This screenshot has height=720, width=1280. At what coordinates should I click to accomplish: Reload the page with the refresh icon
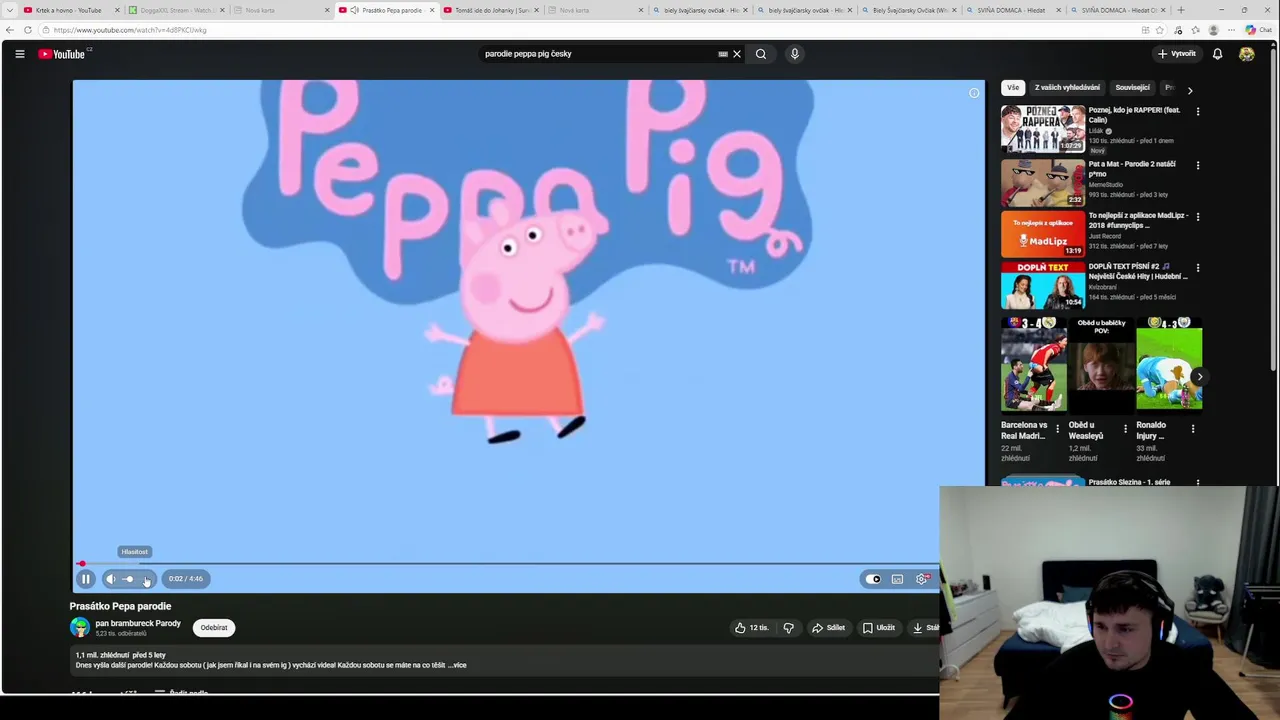click(27, 30)
